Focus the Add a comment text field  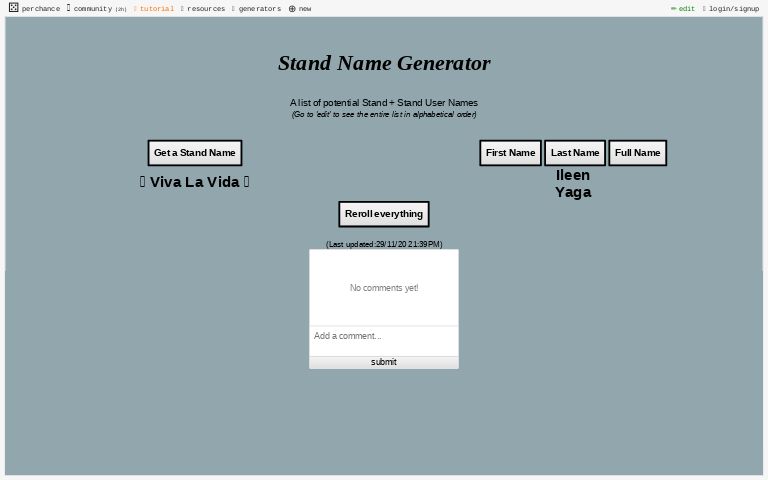[384, 341]
